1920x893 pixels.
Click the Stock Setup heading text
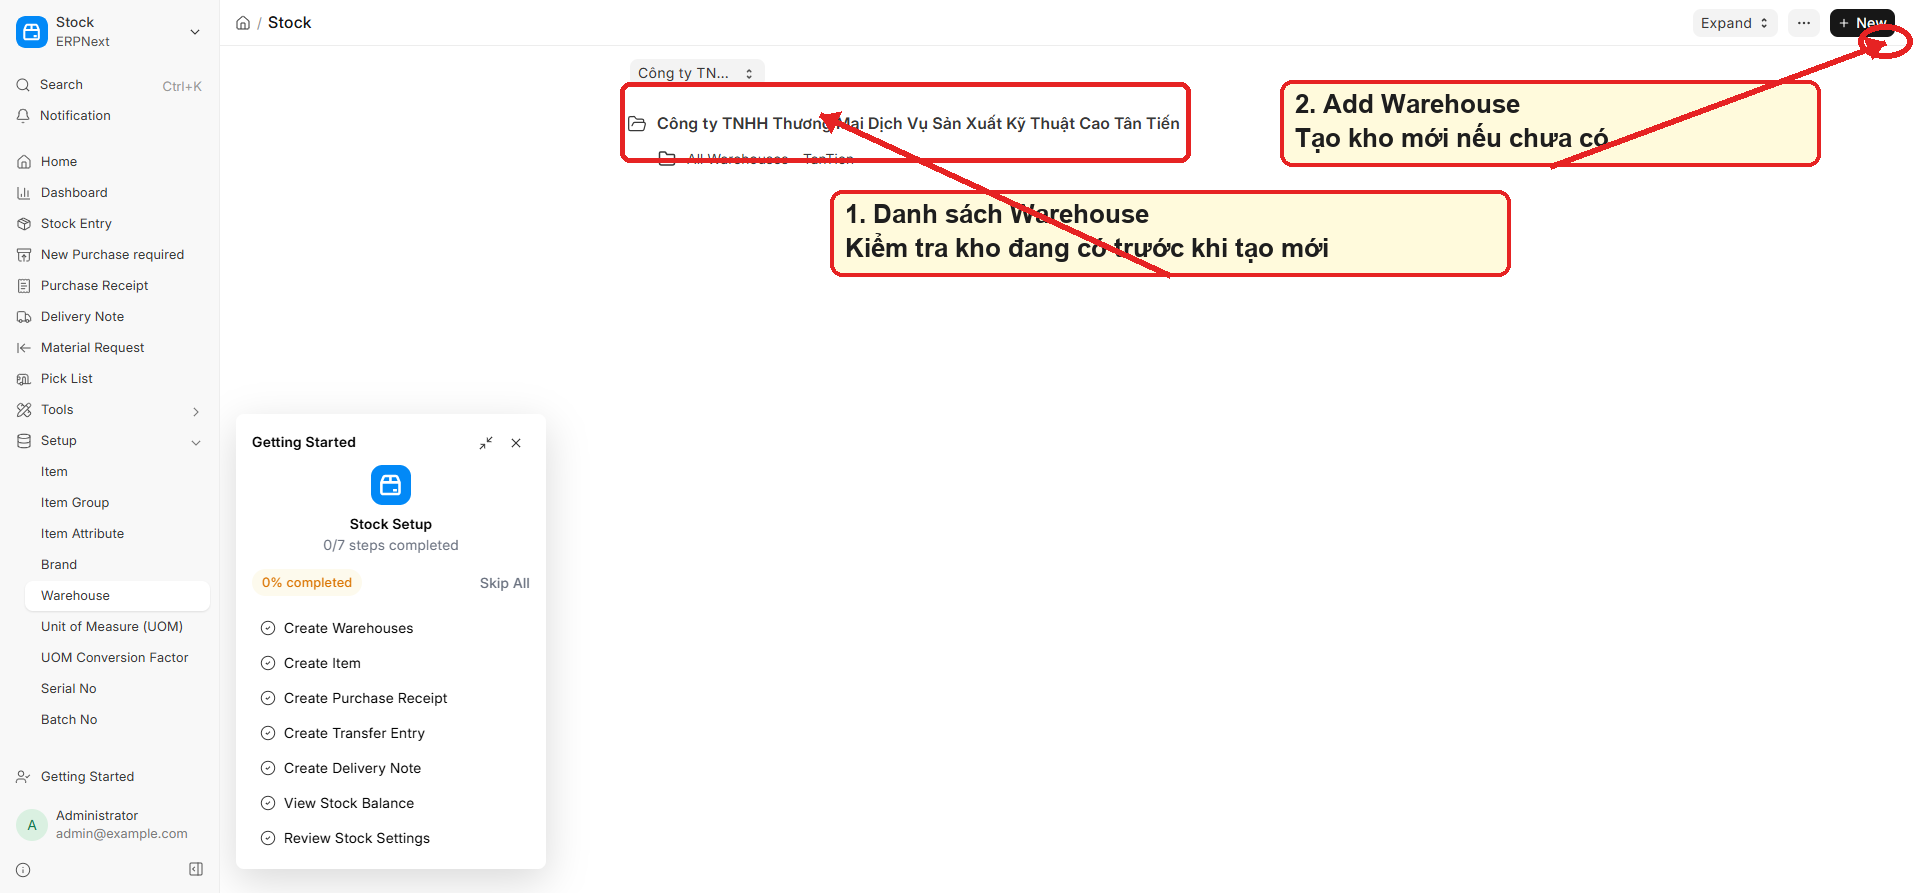391,524
